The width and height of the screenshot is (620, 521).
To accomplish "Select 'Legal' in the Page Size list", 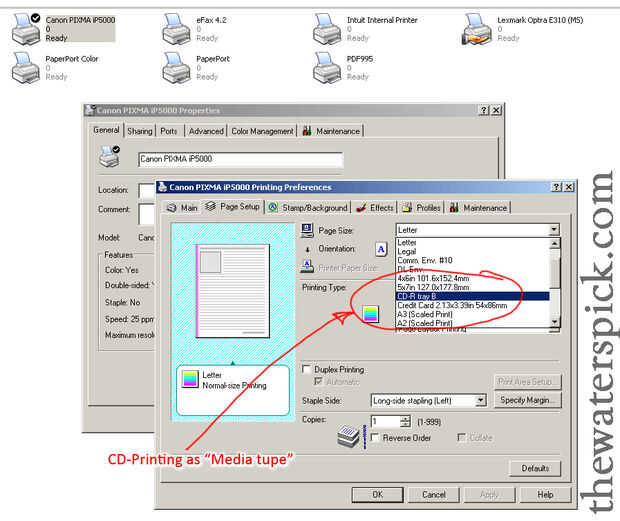I will point(473,251).
